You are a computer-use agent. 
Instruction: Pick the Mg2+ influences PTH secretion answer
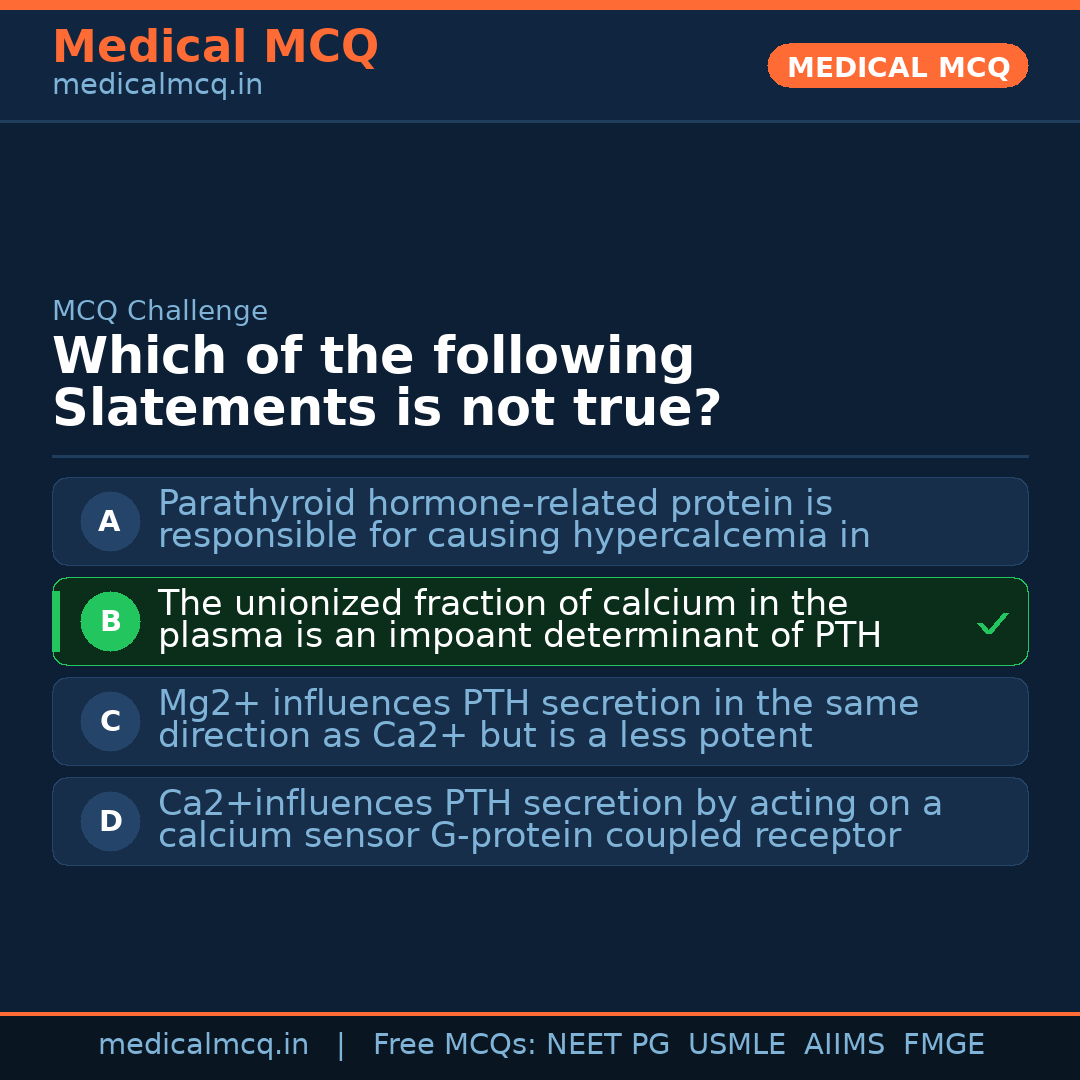[538, 720]
